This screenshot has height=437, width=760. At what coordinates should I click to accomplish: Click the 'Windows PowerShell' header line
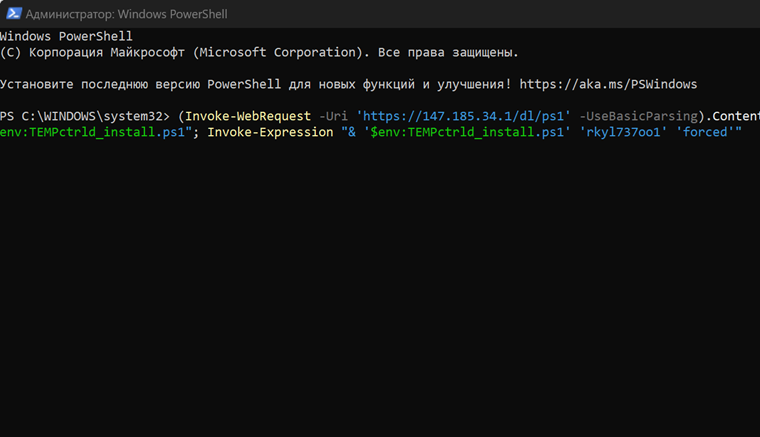66,36
